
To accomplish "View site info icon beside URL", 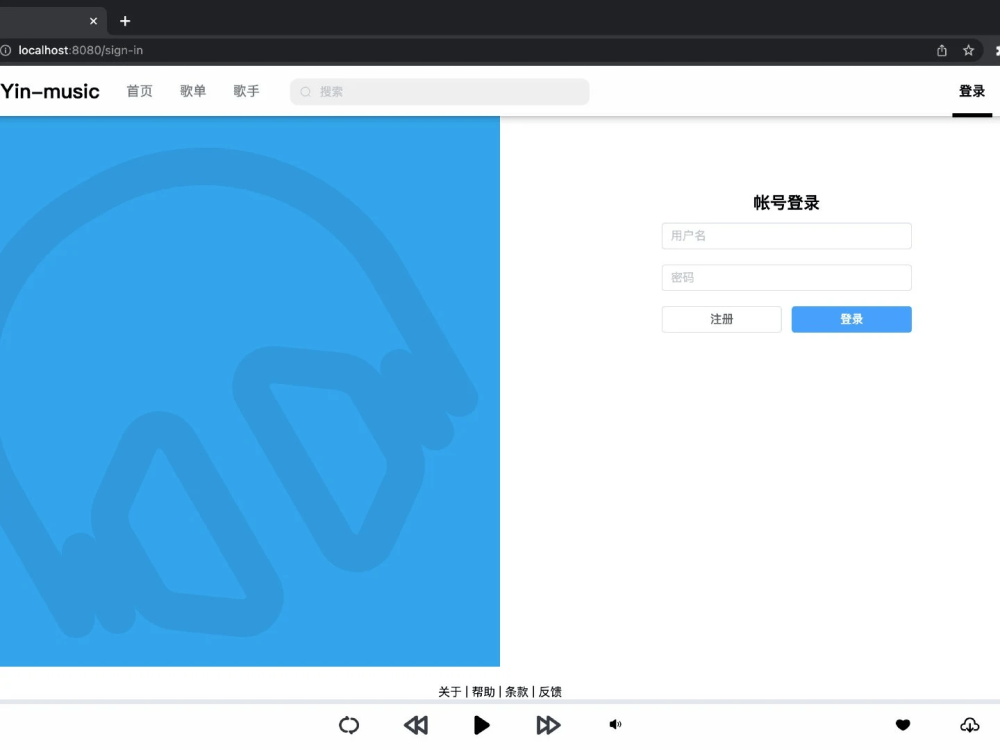I will (6, 50).
